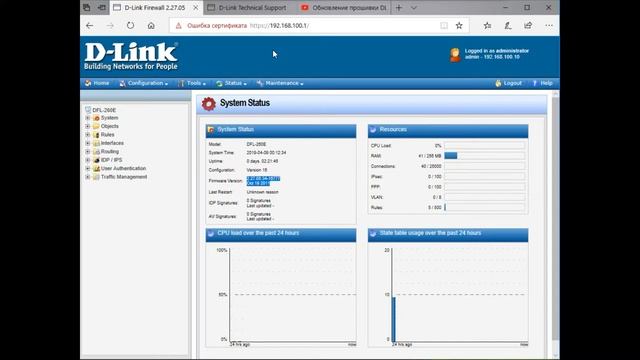Go back using the browser back arrow
This screenshot has width=640, height=360.
pos(89,25)
